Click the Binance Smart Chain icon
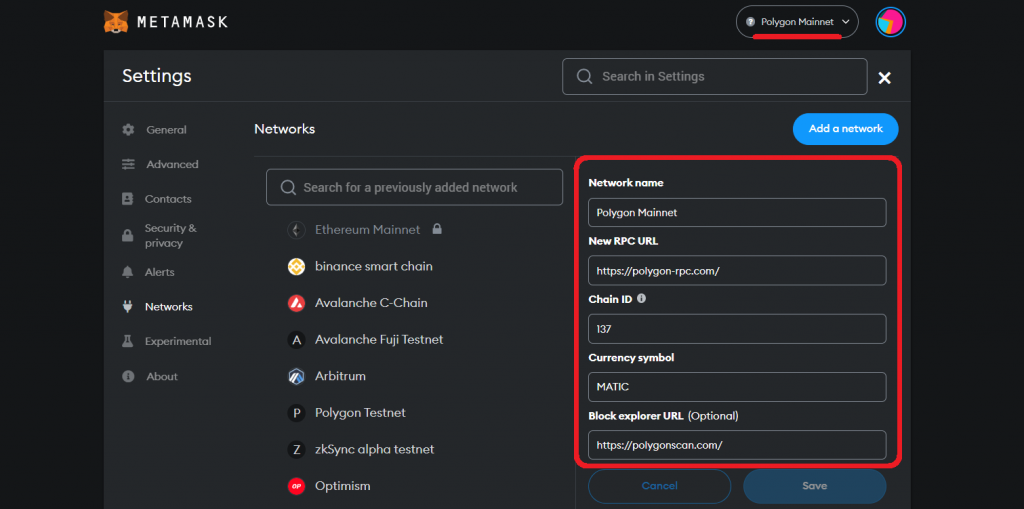 296,267
